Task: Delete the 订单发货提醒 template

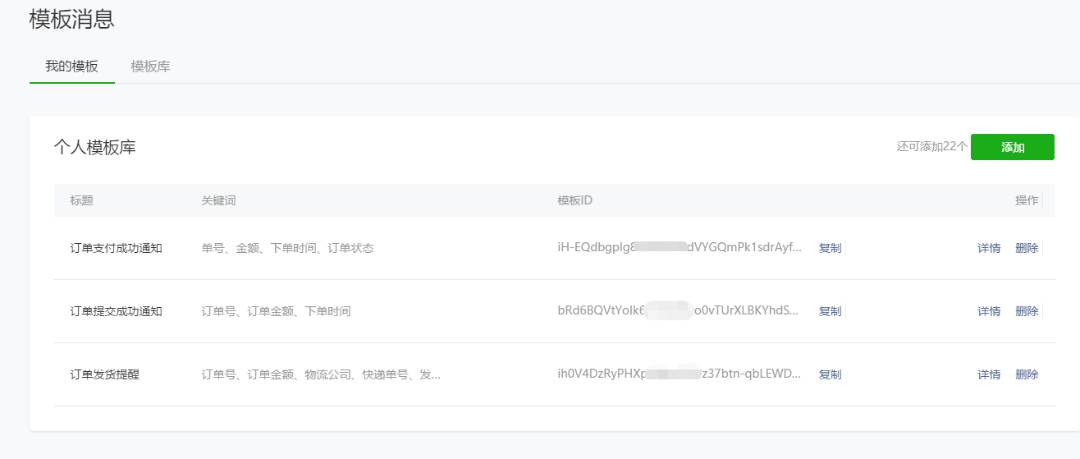Action: (1026, 375)
